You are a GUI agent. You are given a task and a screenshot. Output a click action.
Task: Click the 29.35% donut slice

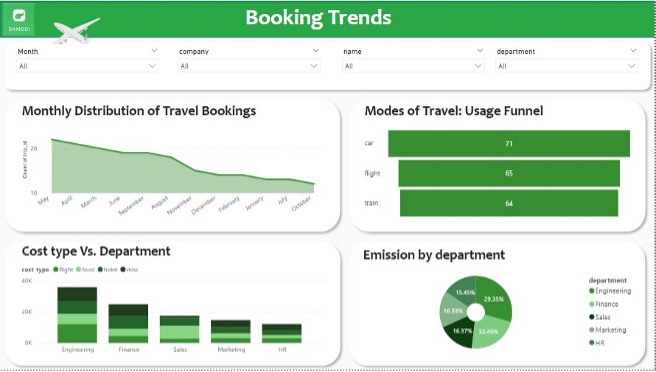[x=496, y=298]
